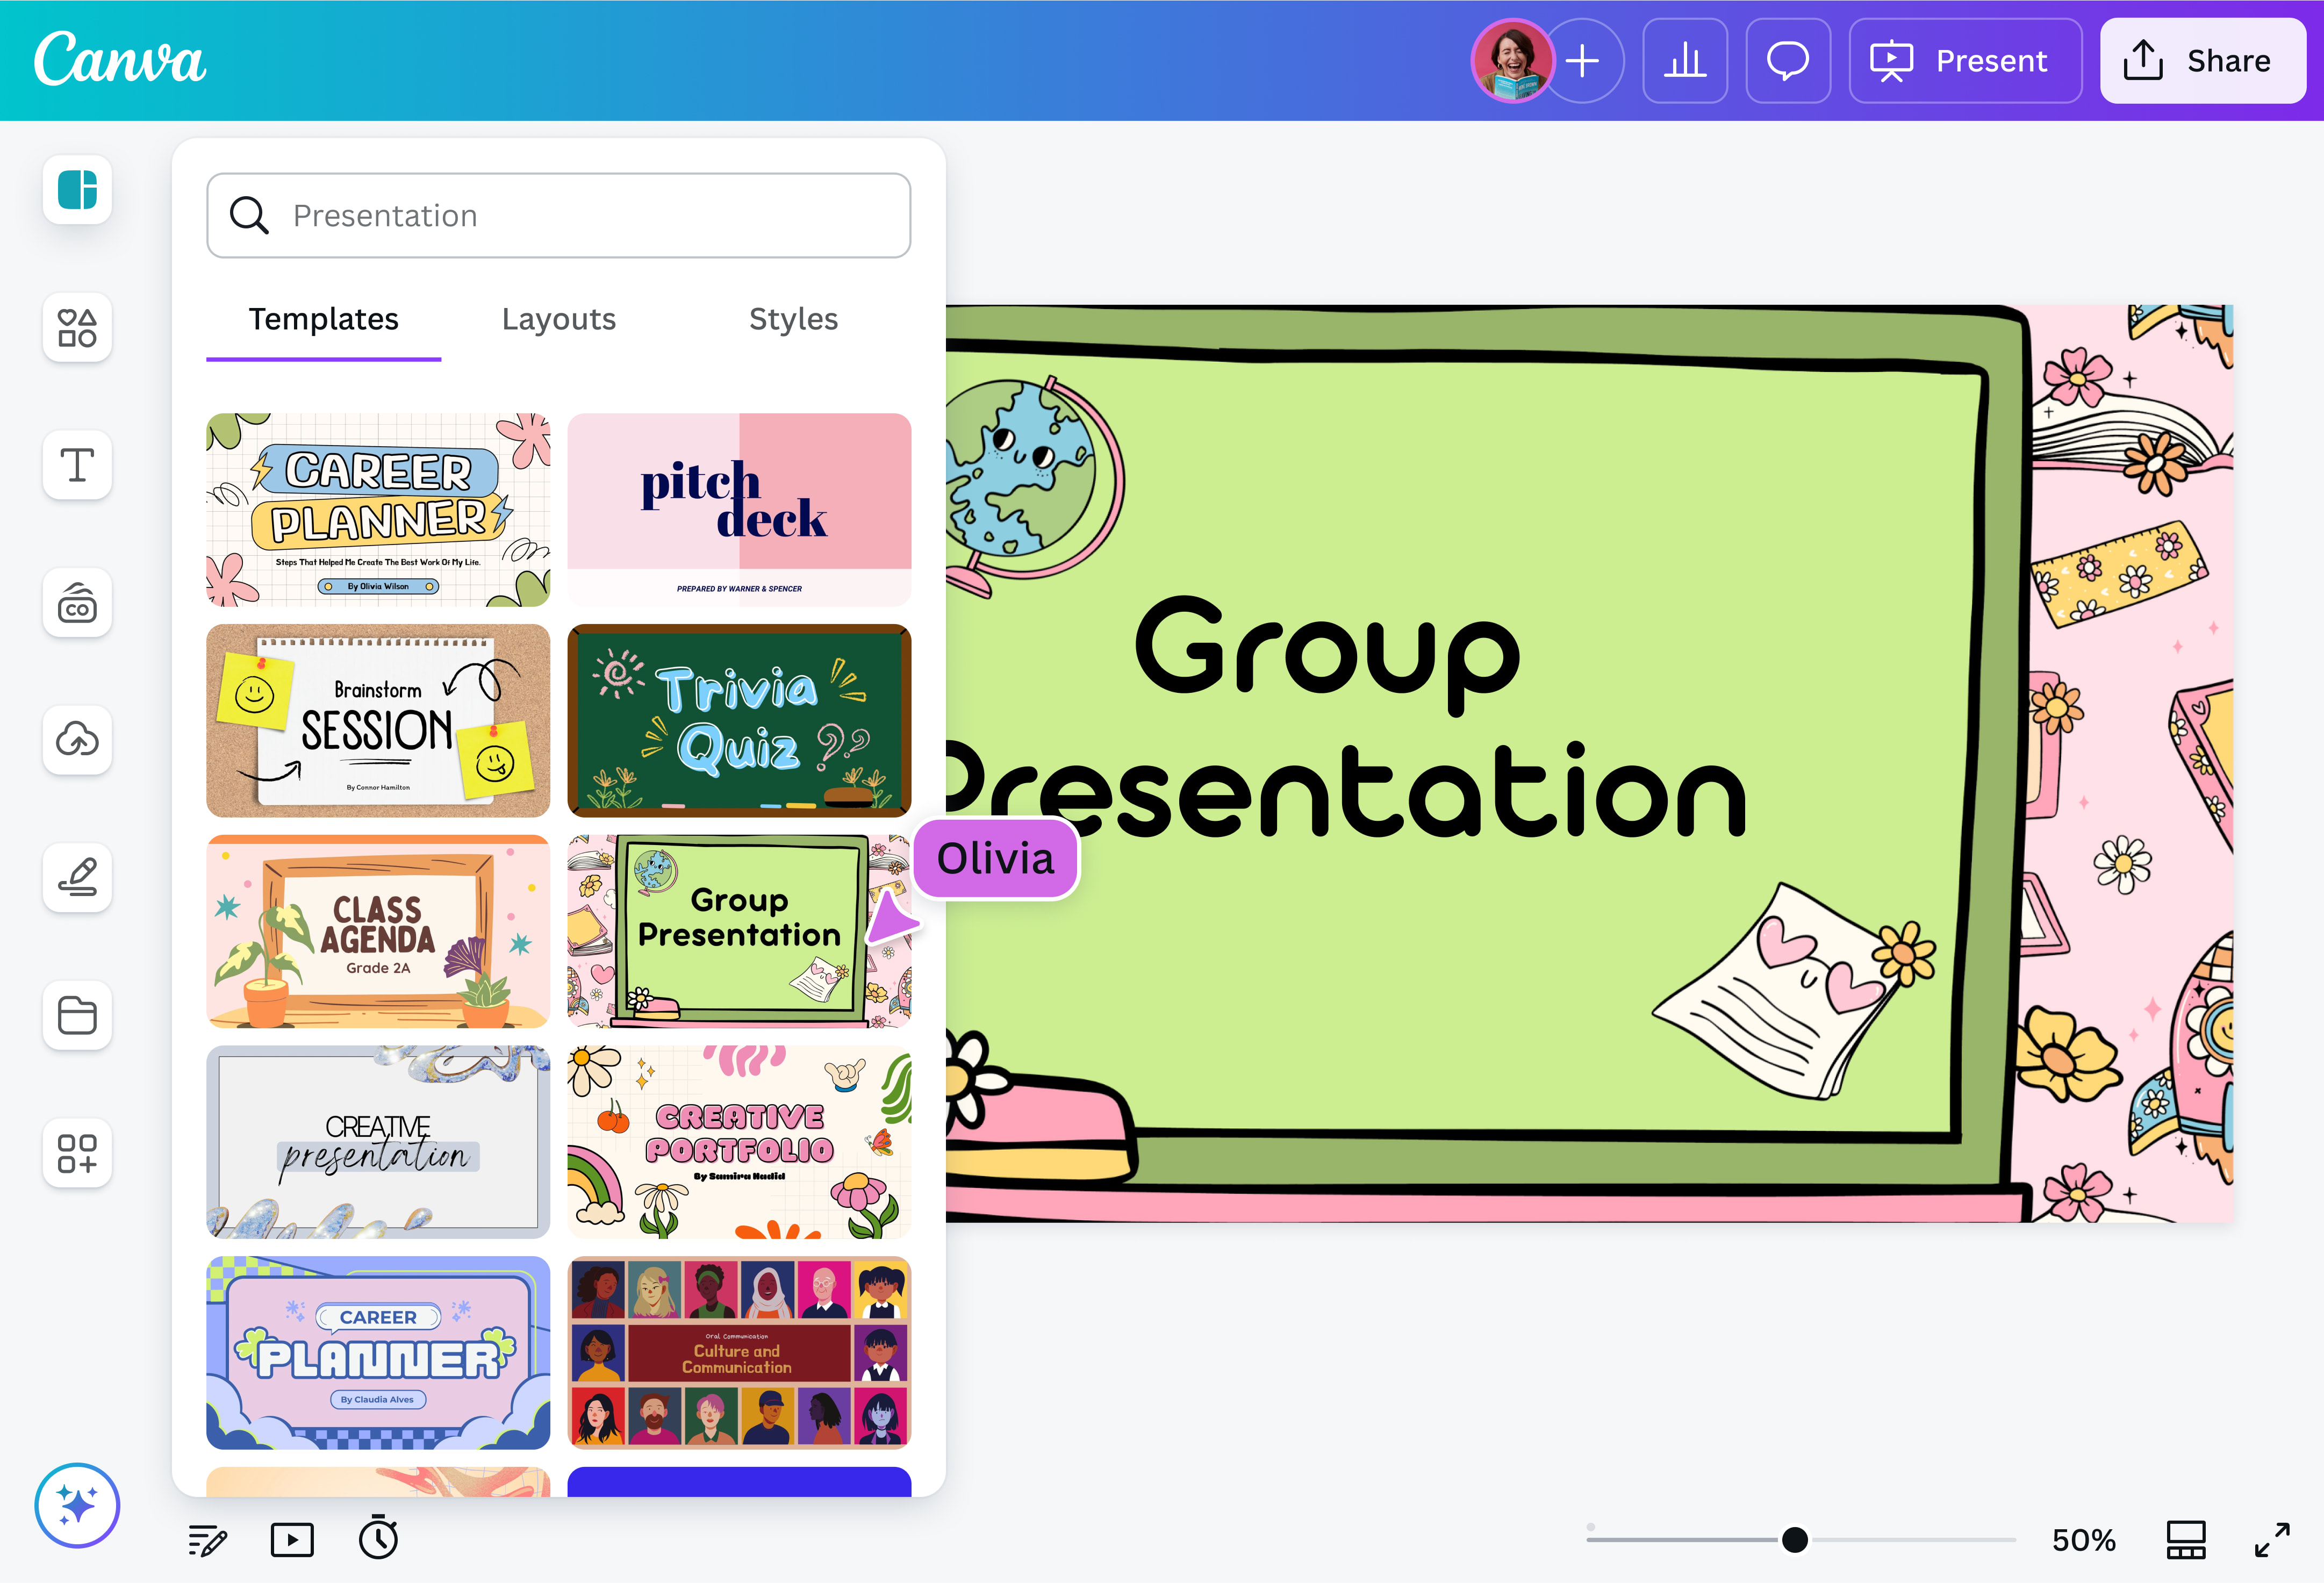
Task: Open presenter notes from the bottom toolbar
Action: [207, 1539]
